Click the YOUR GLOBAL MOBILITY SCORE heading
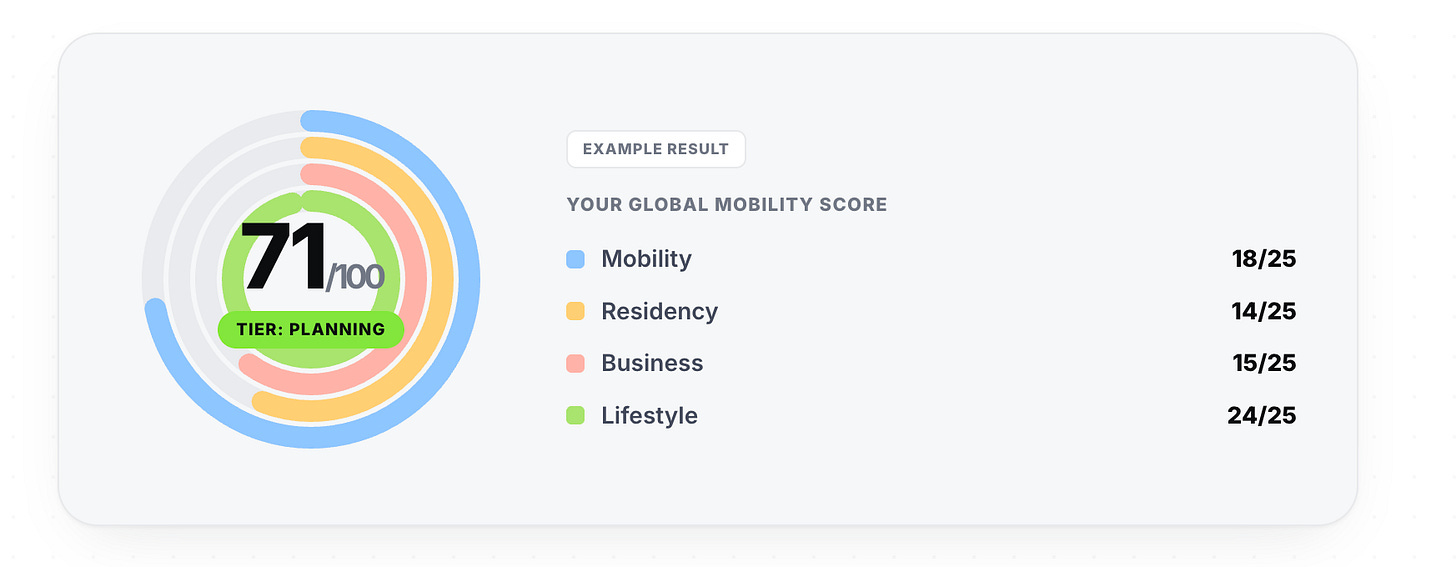 (727, 205)
